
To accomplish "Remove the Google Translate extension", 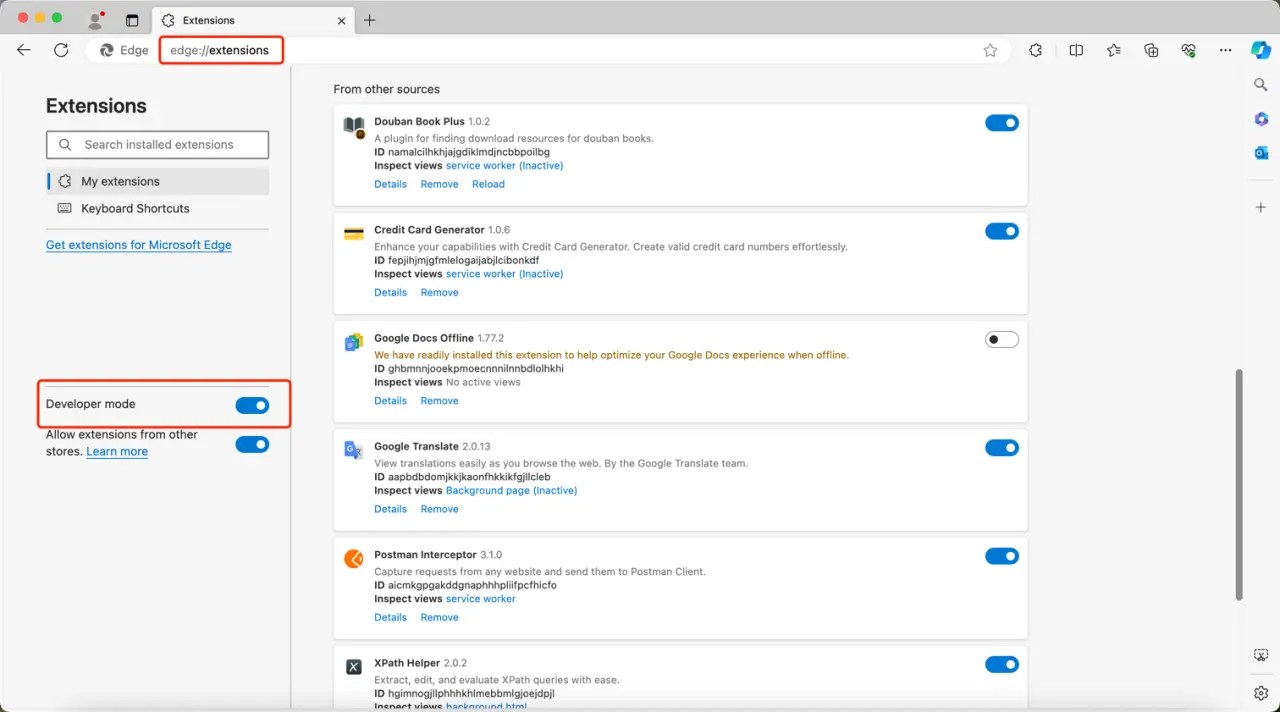I will [439, 509].
